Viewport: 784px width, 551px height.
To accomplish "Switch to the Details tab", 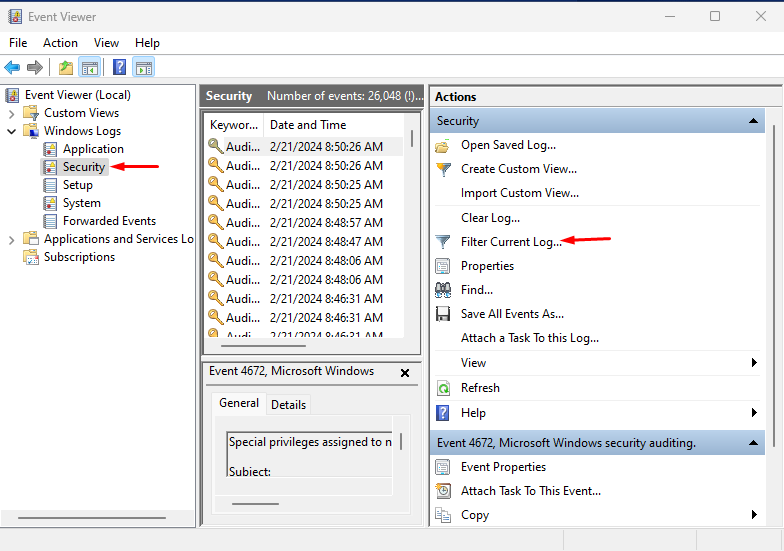I will tap(288, 404).
